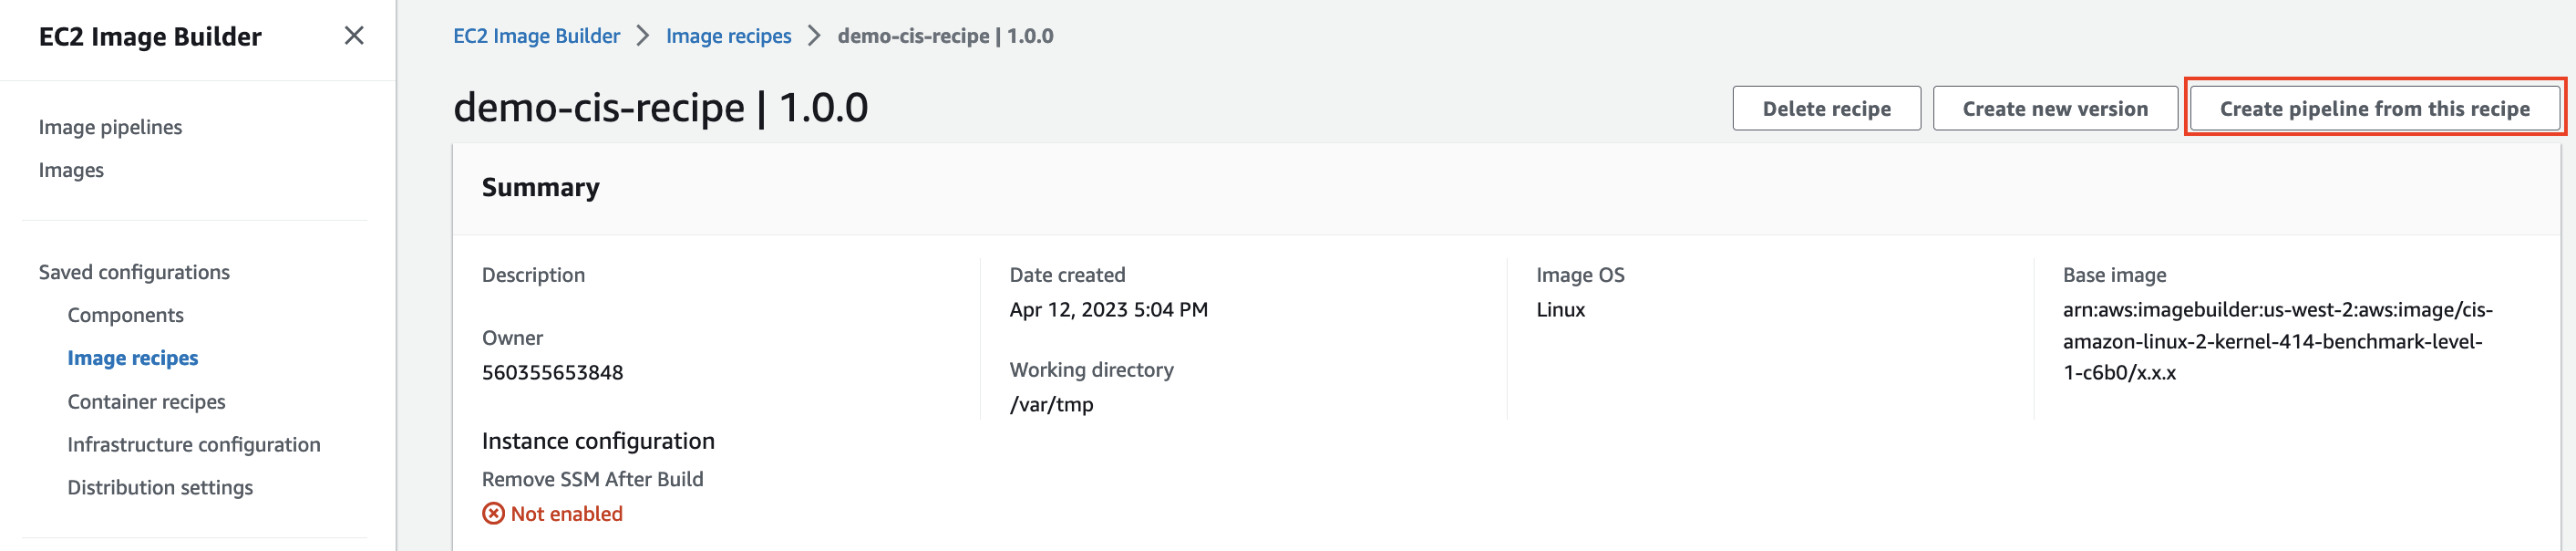Image resolution: width=2576 pixels, height=551 pixels.
Task: Select date Apr 12, 2023 5:04 PM
Action: coord(1108,309)
